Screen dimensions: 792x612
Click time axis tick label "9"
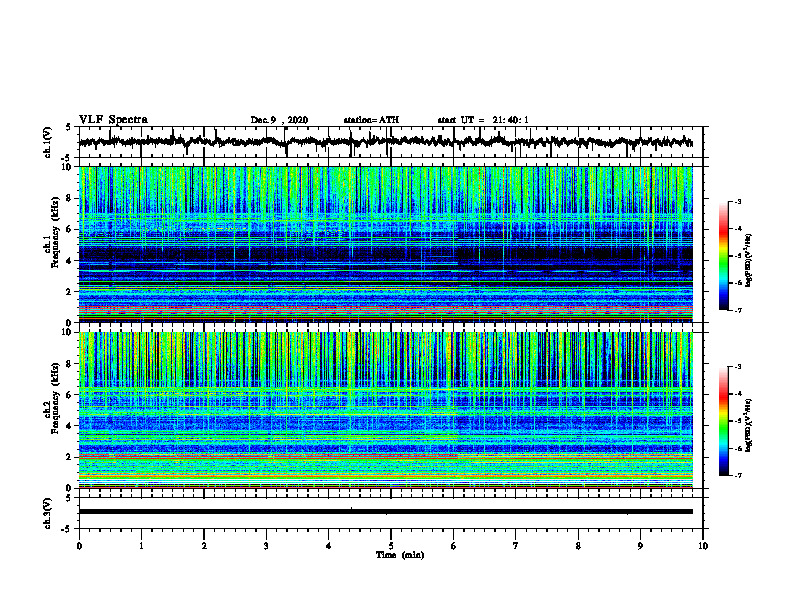(640, 546)
